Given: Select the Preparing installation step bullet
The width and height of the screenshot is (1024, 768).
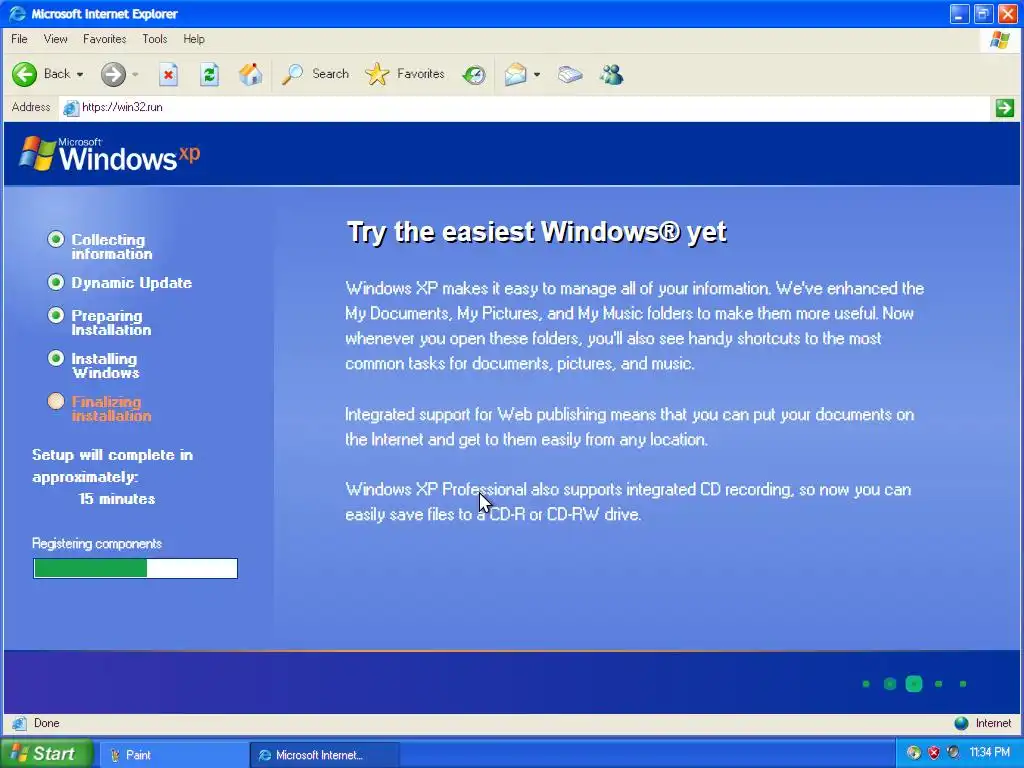Looking at the screenshot, I should (56, 315).
